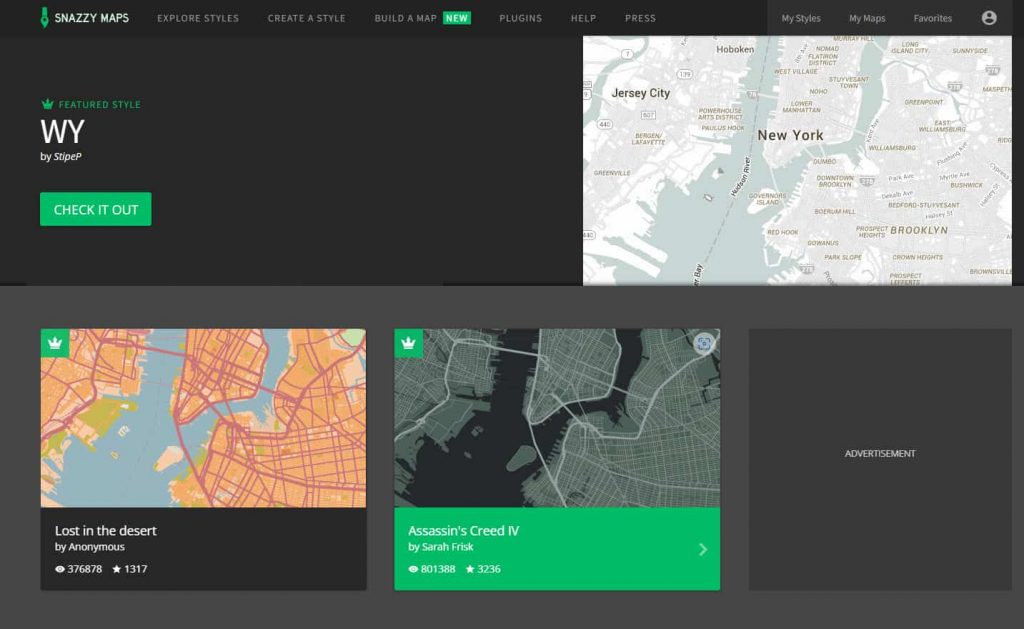Select Create a Style in navigation

click(306, 18)
